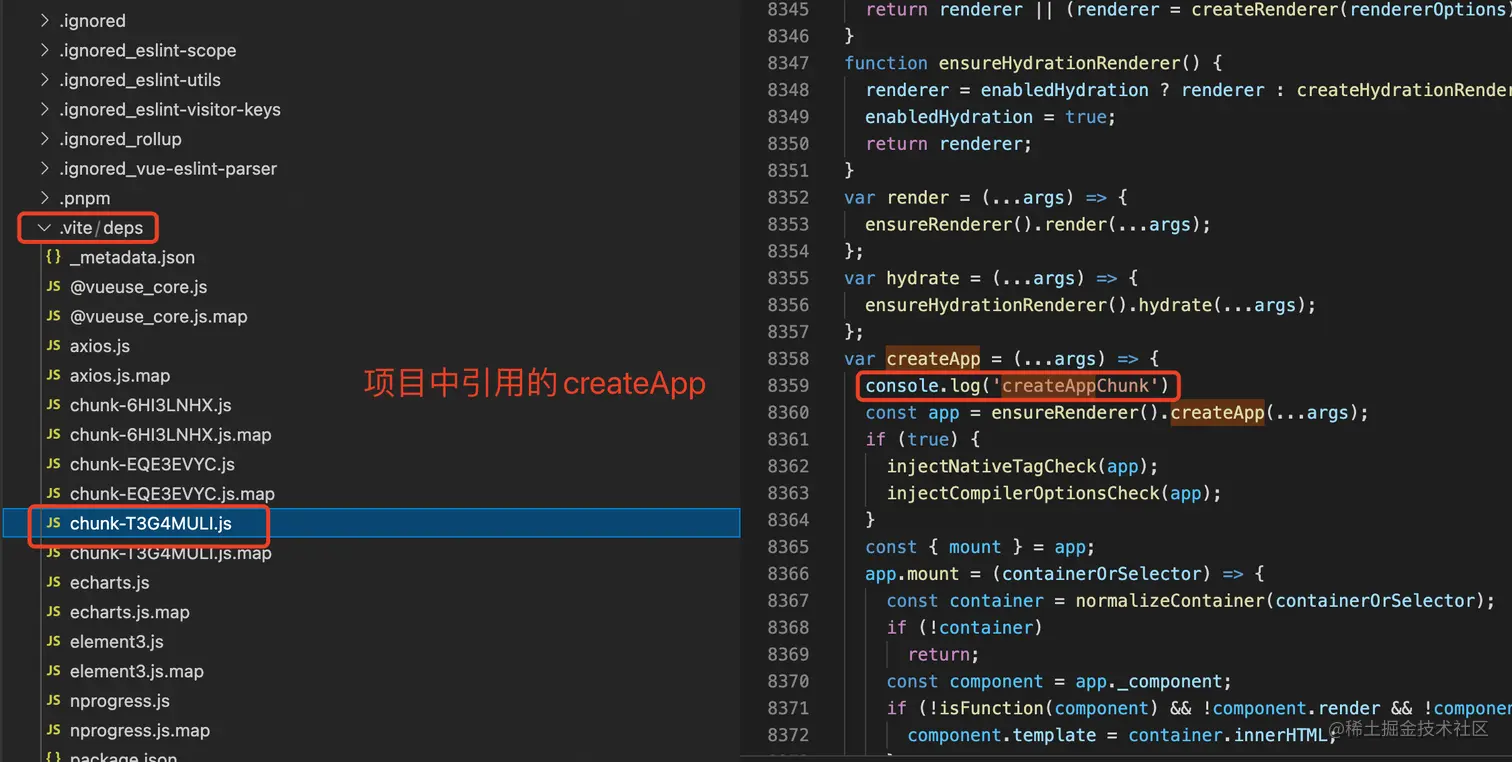Viewport: 1512px width, 762px height.
Task: Click the 'enabledHydration = true;' code line
Action: [x=990, y=117]
